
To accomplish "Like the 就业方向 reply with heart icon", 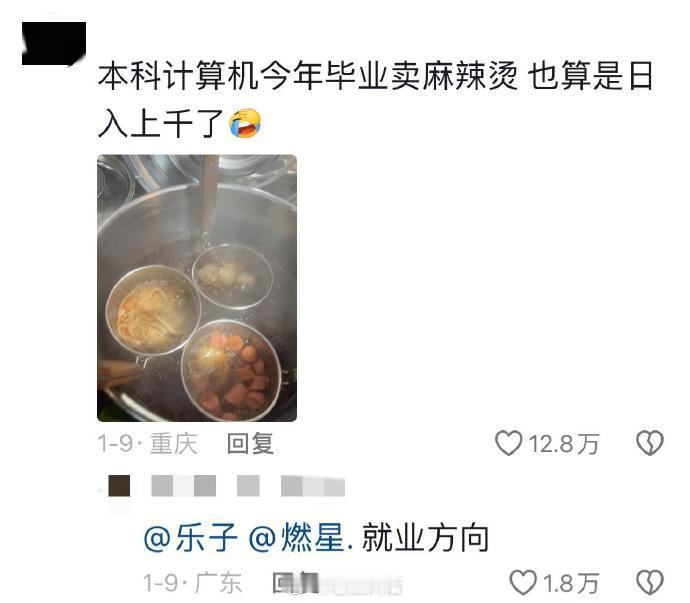I will pos(523,582).
